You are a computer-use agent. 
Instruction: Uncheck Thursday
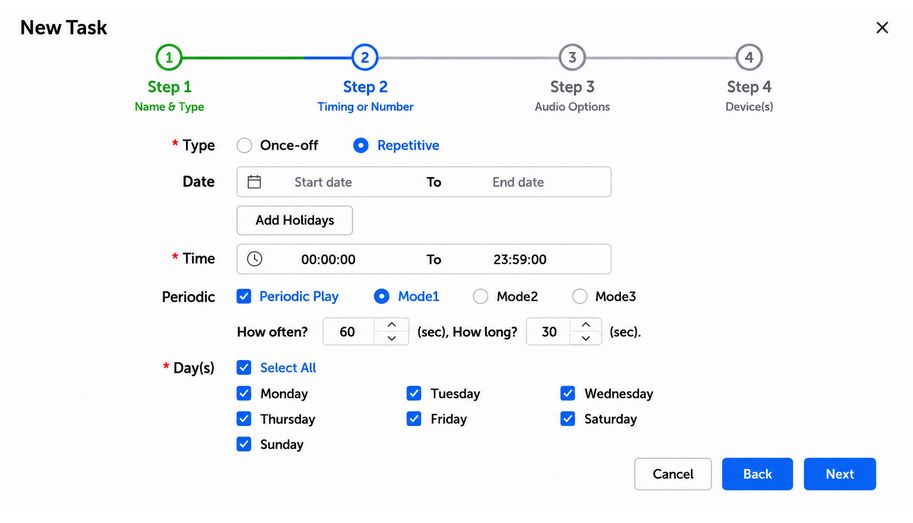tap(244, 419)
